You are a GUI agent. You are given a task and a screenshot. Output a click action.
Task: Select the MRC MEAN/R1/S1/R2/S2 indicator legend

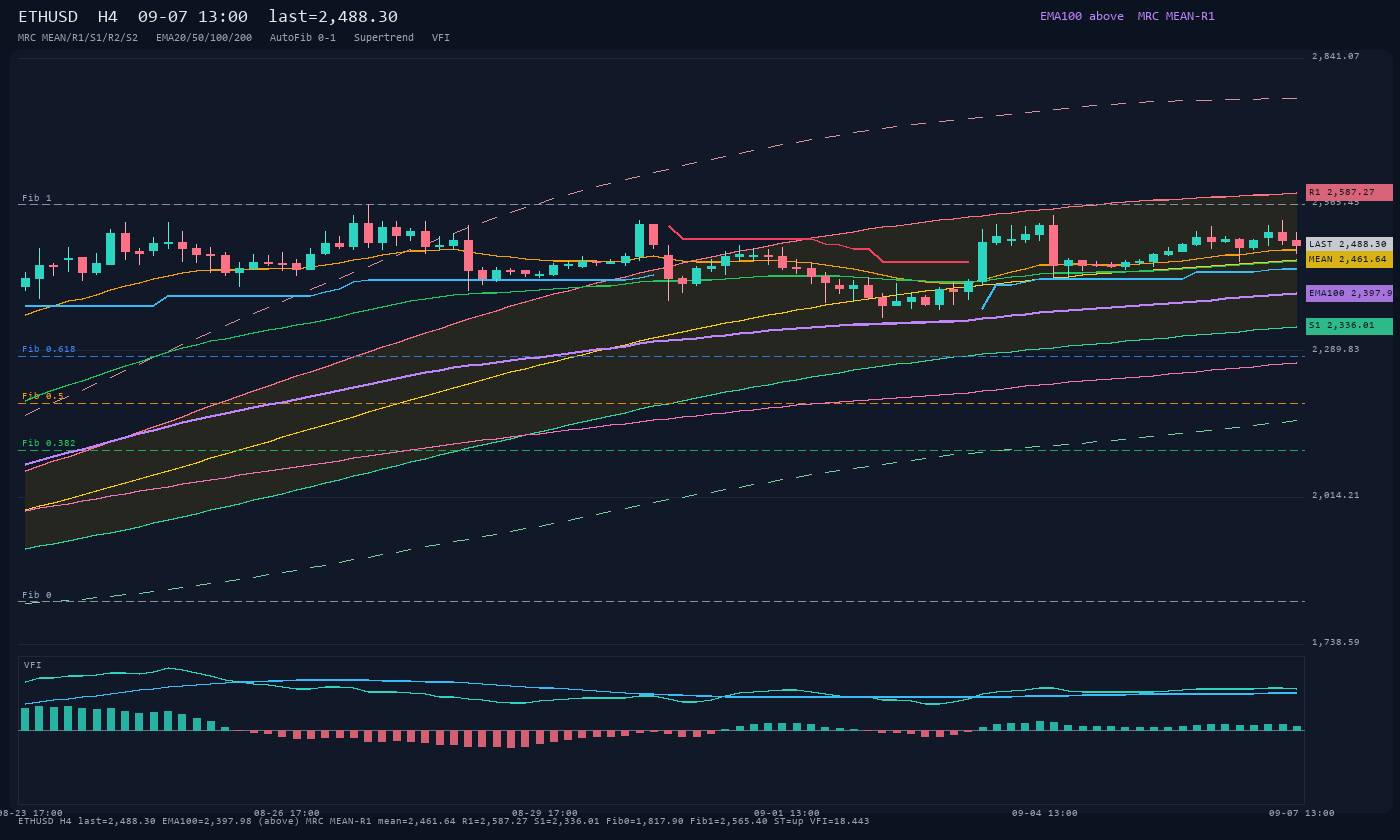coord(78,38)
